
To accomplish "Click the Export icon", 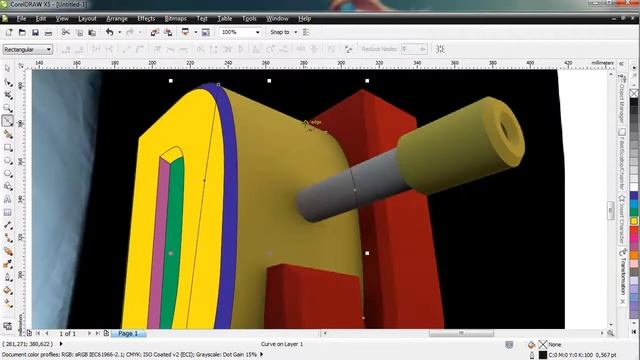I will pos(168,32).
